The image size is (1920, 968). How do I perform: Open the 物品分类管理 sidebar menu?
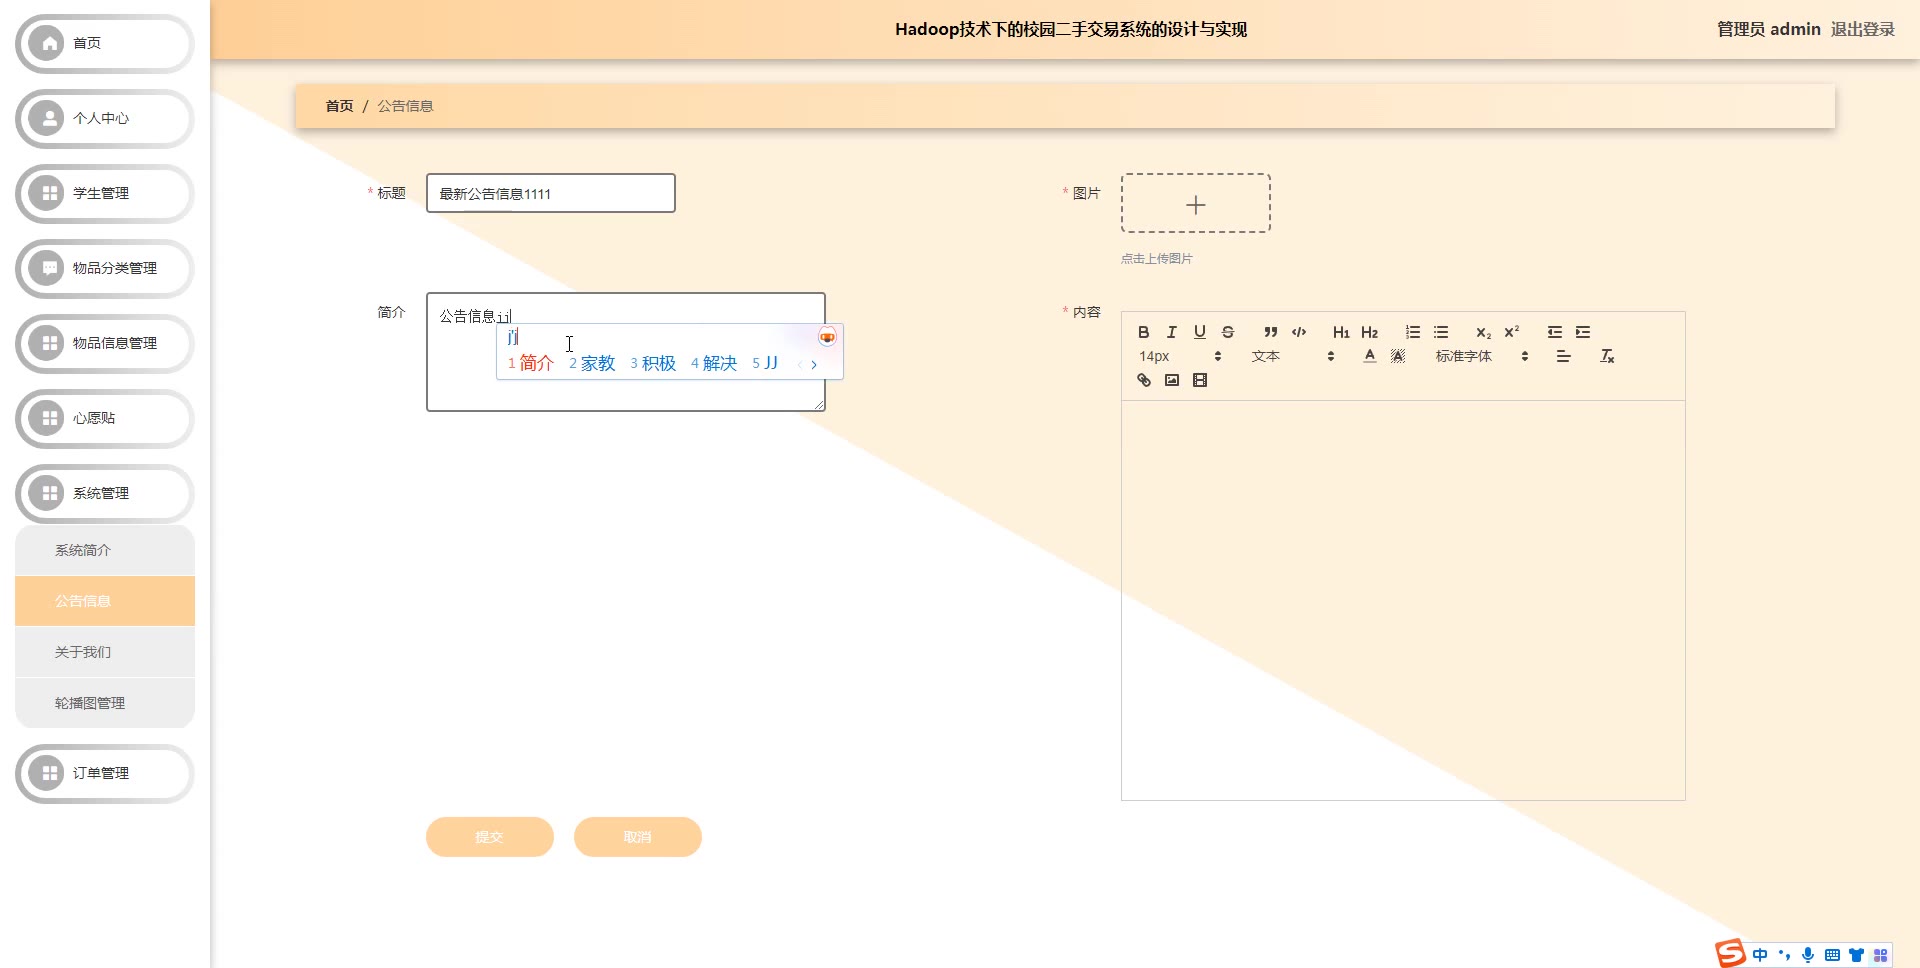tap(105, 268)
